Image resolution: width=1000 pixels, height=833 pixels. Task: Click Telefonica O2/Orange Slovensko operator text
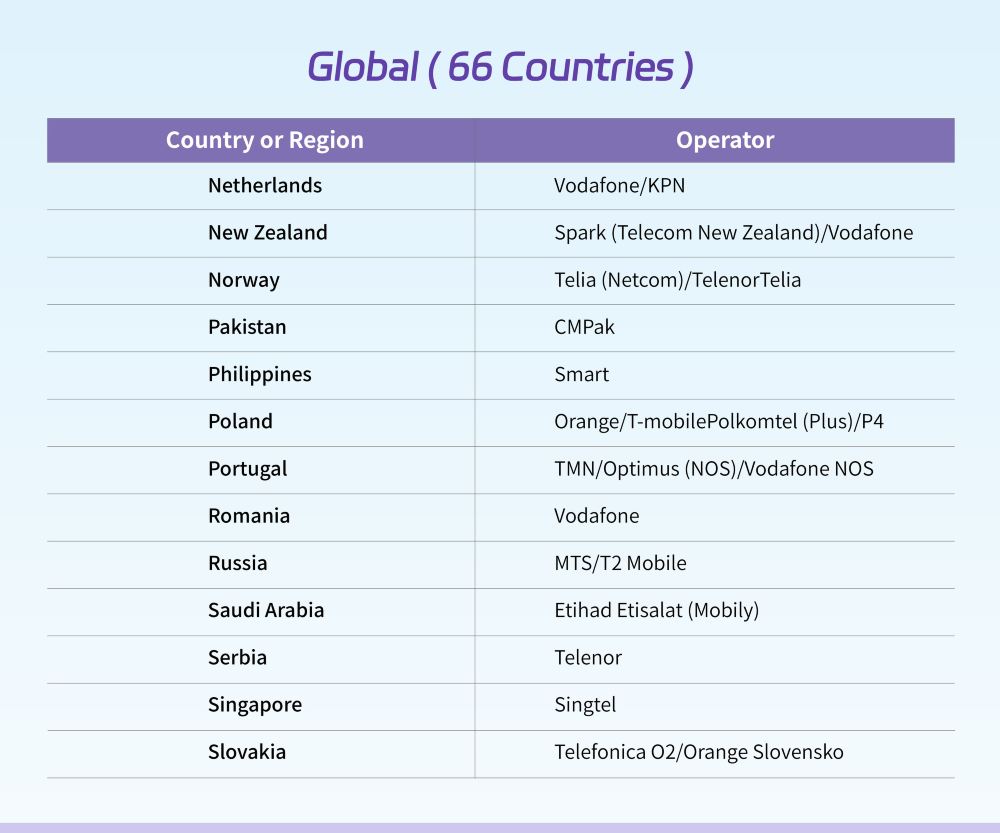tap(699, 752)
